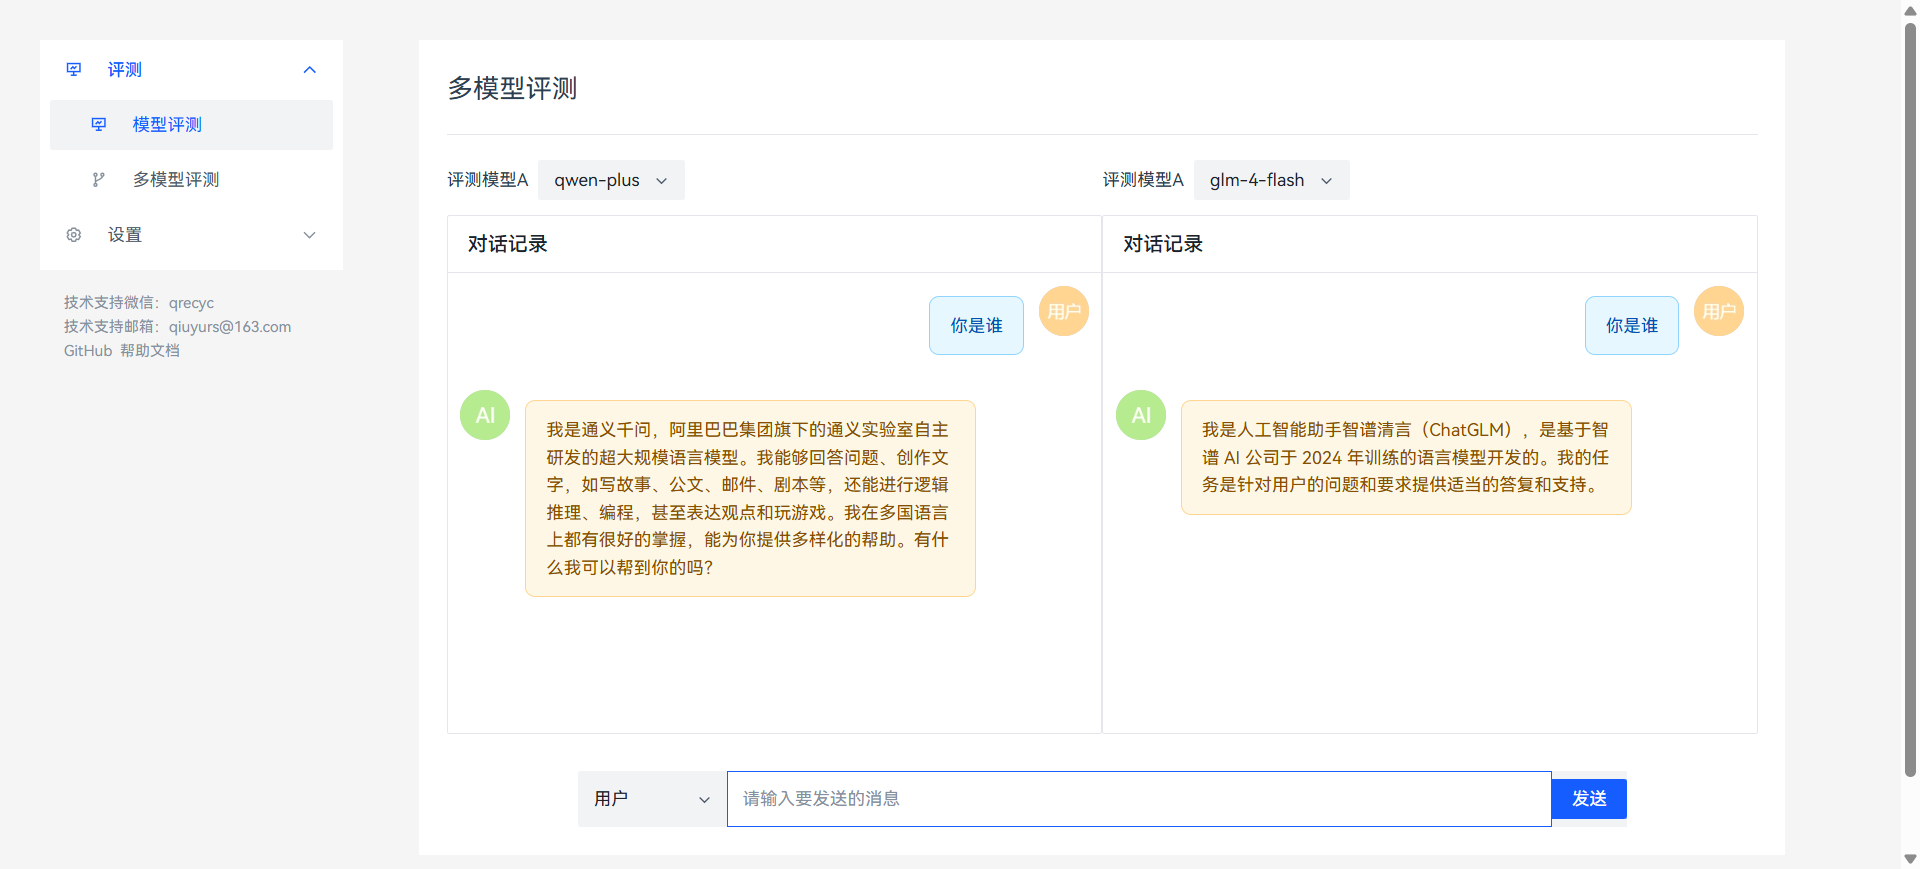Click the 技术支持微信: qrecyc text
The image size is (1920, 869).
(139, 303)
